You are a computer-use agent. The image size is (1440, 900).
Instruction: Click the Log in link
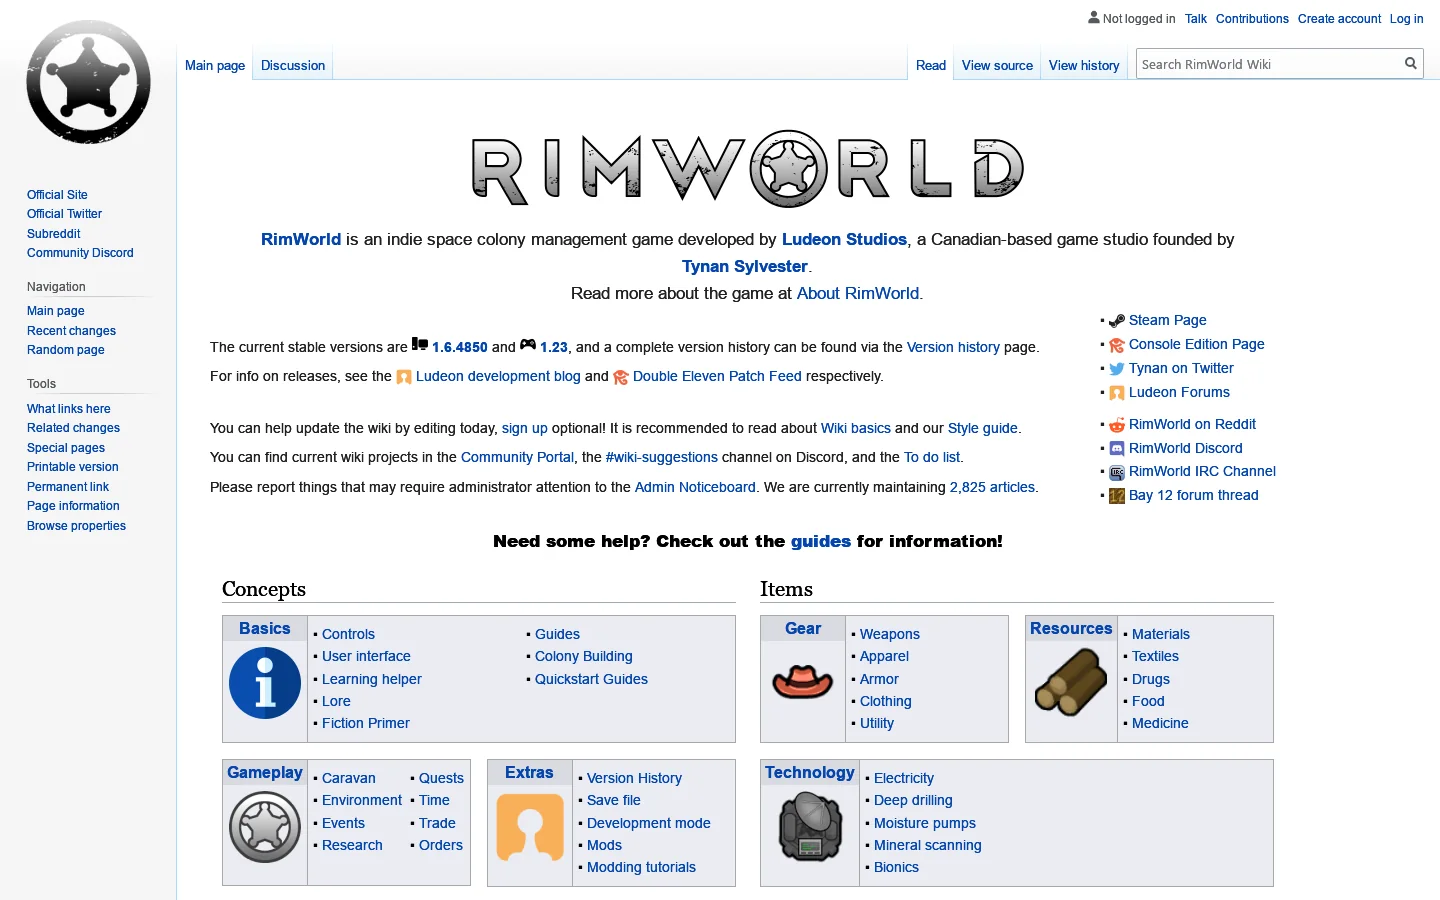point(1406,19)
